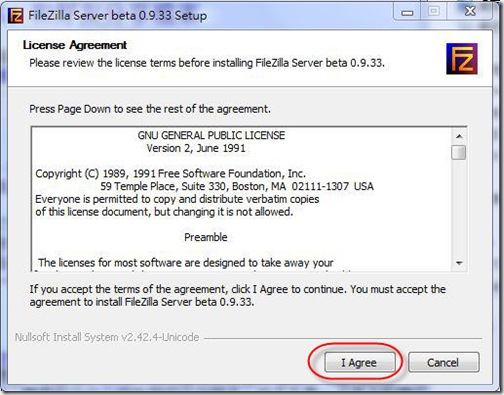Click the 'Nullsoft Install System' label
Image resolution: width=504 pixels, height=395 pixels.
coord(107,337)
